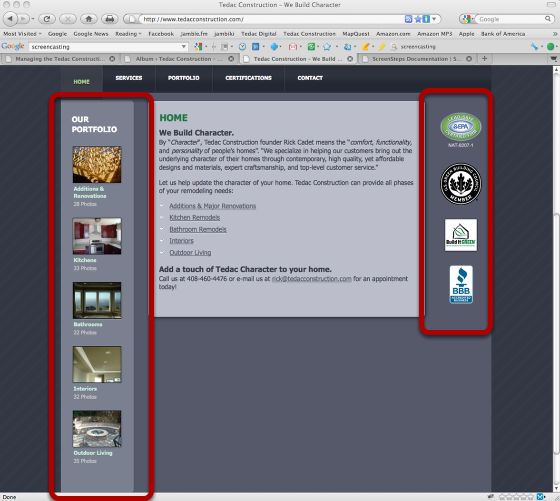Print the page using the printer icon
The height and width of the screenshot is (501, 560).
pos(110,19)
